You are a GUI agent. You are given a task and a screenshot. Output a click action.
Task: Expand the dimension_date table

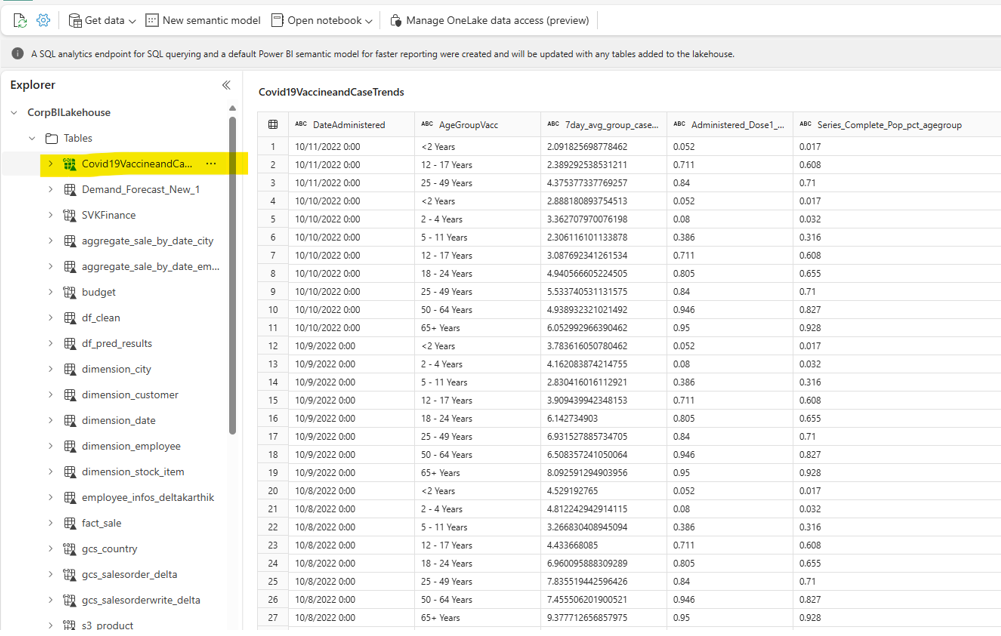pos(50,420)
